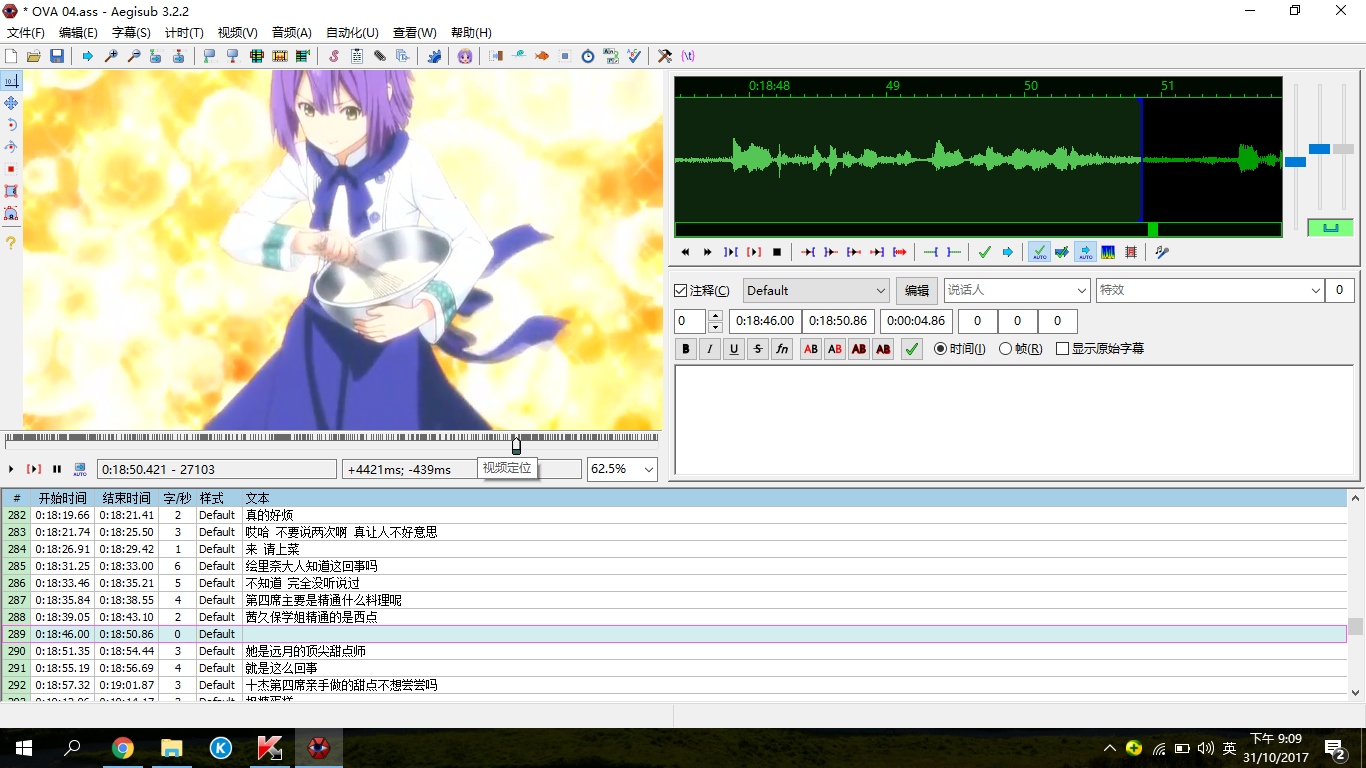Open the Timing Post-Processor clock icon
This screenshot has width=1366, height=768.
(x=588, y=56)
